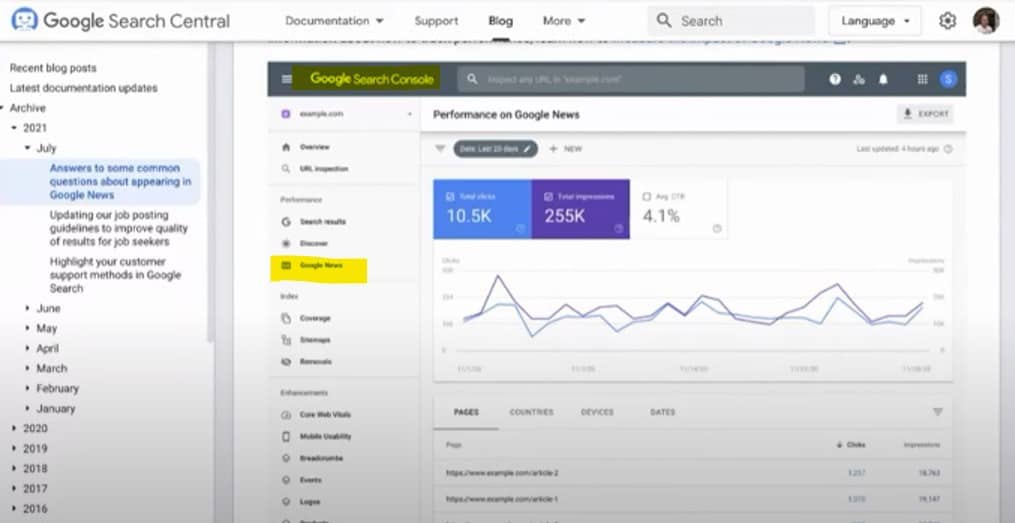1015x523 pixels.
Task: Click the Google Search Central logo icon
Action: click(x=25, y=20)
